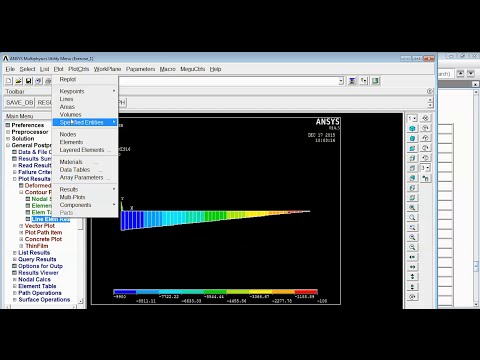Choose Specified Entities in Plot menu

tap(85, 122)
